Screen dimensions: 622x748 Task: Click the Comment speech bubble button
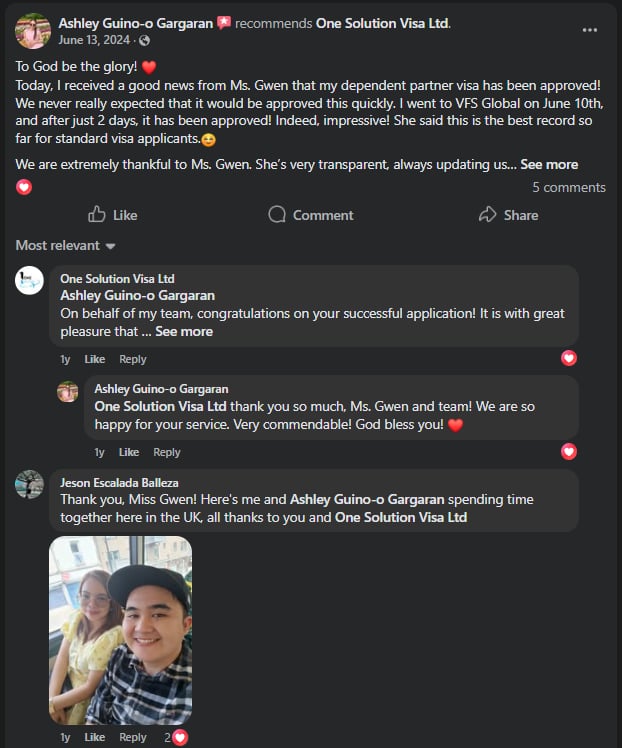tap(311, 215)
